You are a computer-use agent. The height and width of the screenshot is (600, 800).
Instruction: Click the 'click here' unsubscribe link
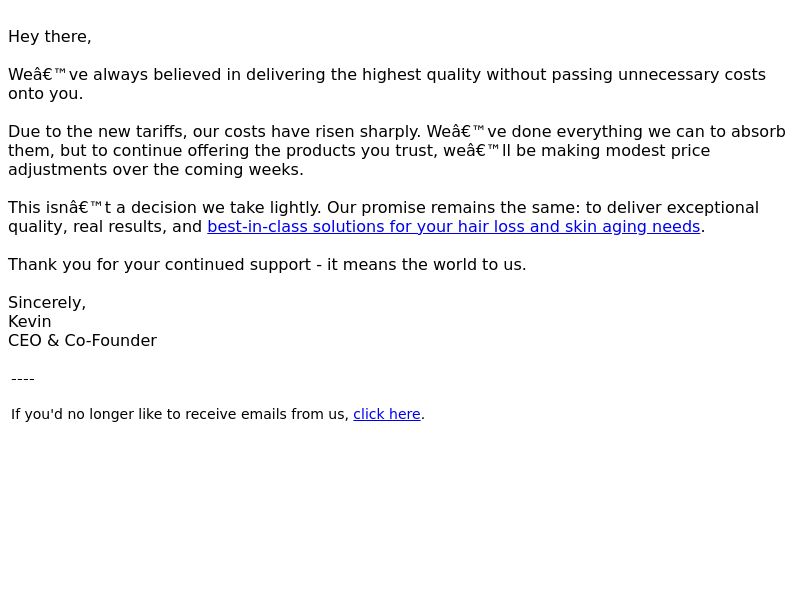(x=387, y=414)
